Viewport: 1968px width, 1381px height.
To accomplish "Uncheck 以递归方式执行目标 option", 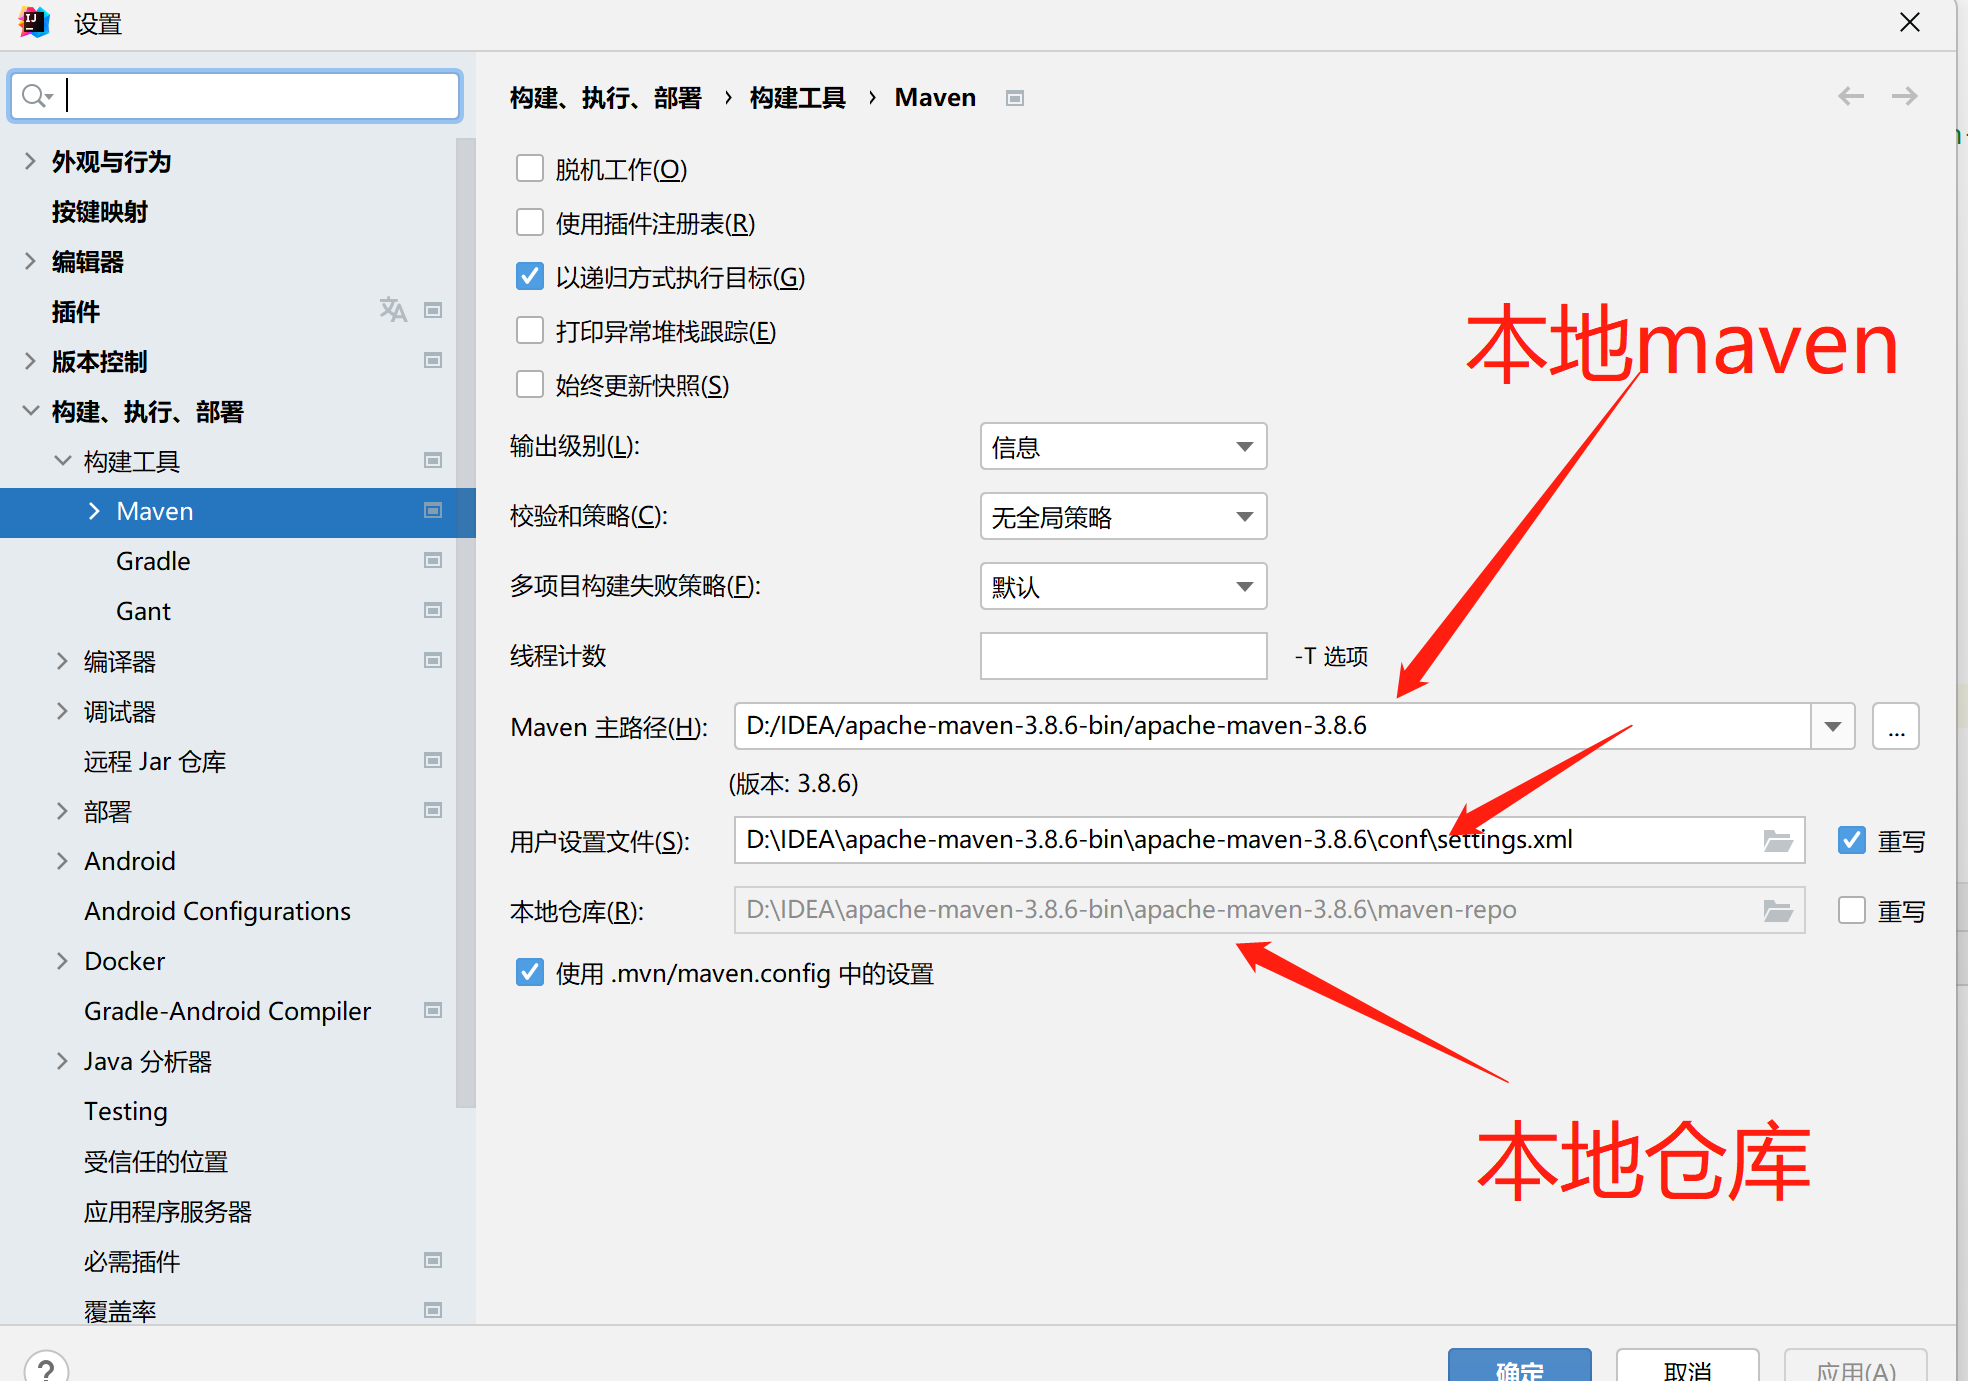I will (x=530, y=276).
